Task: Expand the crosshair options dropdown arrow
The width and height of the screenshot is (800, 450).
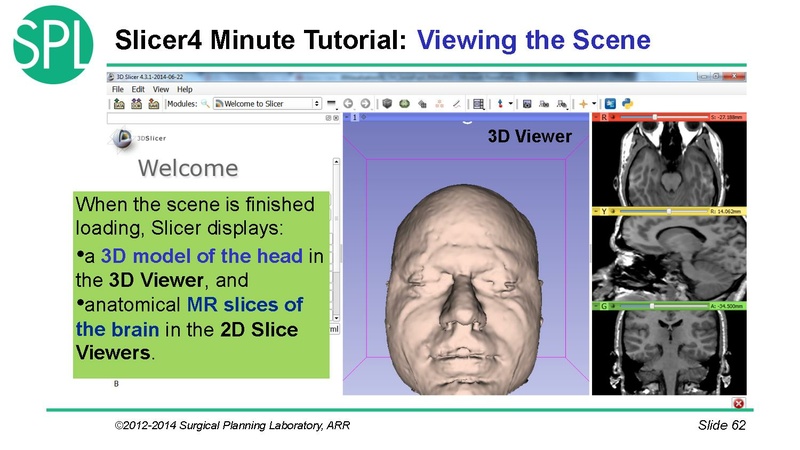Action: 594,104
